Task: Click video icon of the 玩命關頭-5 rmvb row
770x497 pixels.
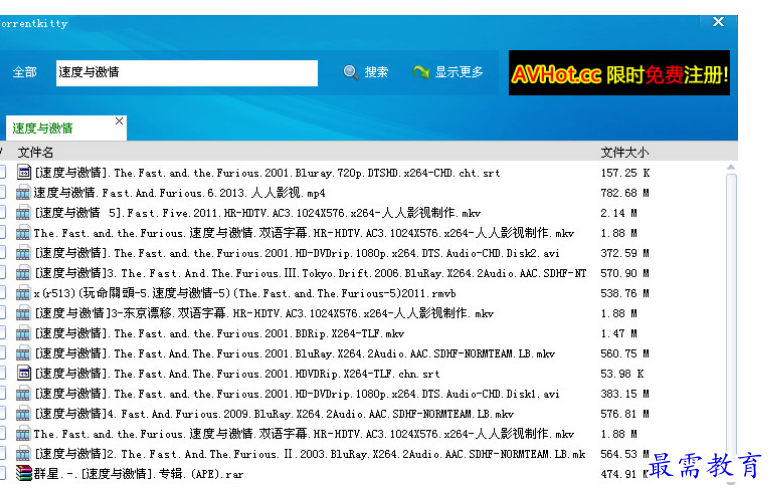Action: pyautogui.click(x=23, y=293)
